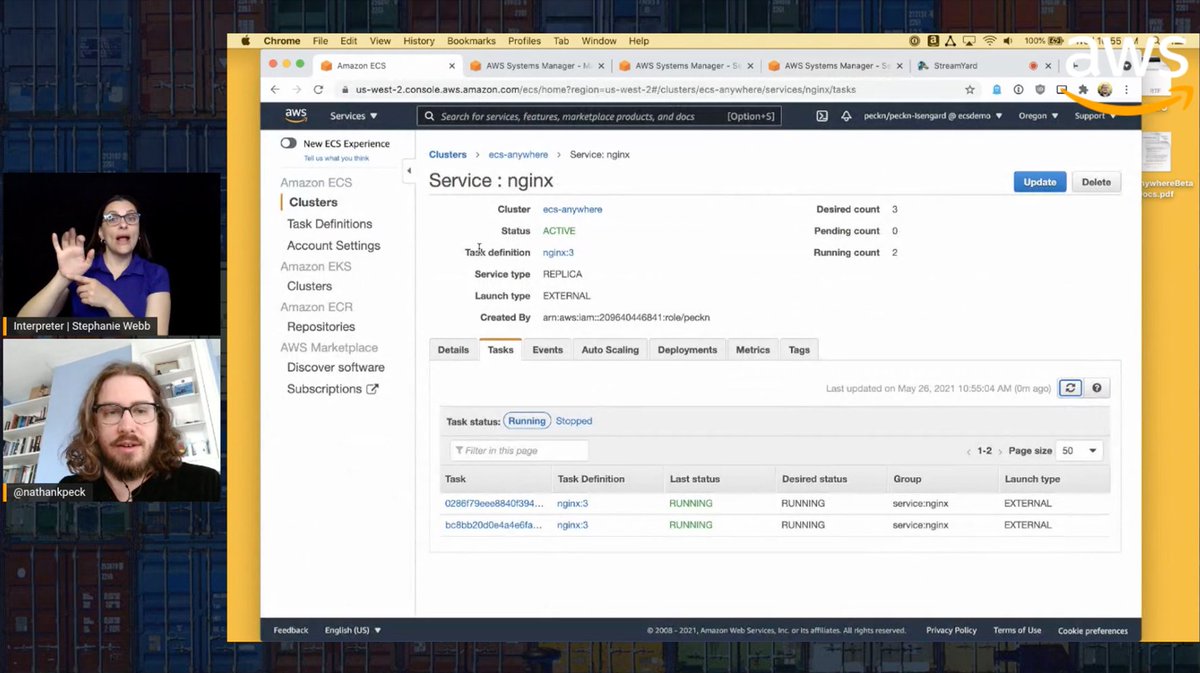Click the AWS logo home icon
1200x673 pixels.
coord(296,115)
